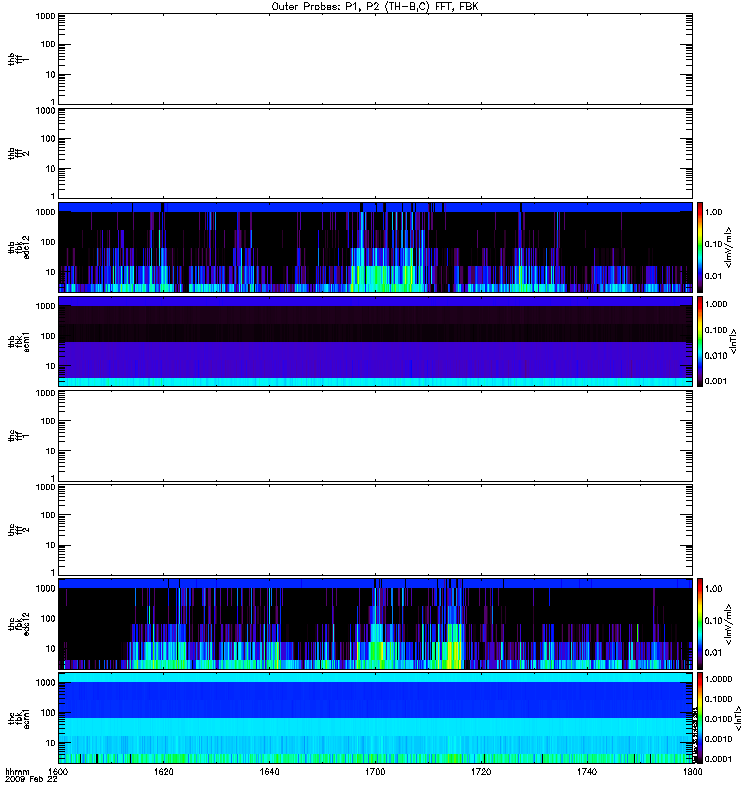Click the 0.0001 value on thc scm1 color bar
The image size is (750, 800).
coord(718,759)
